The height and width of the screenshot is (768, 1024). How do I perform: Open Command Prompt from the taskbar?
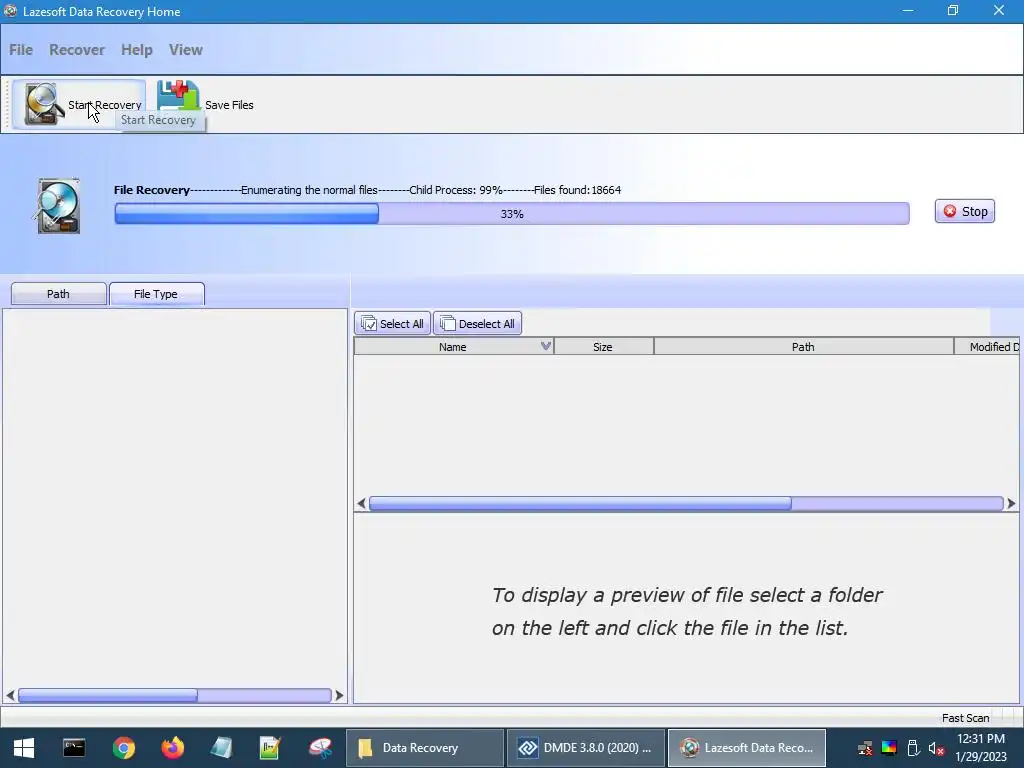click(74, 748)
